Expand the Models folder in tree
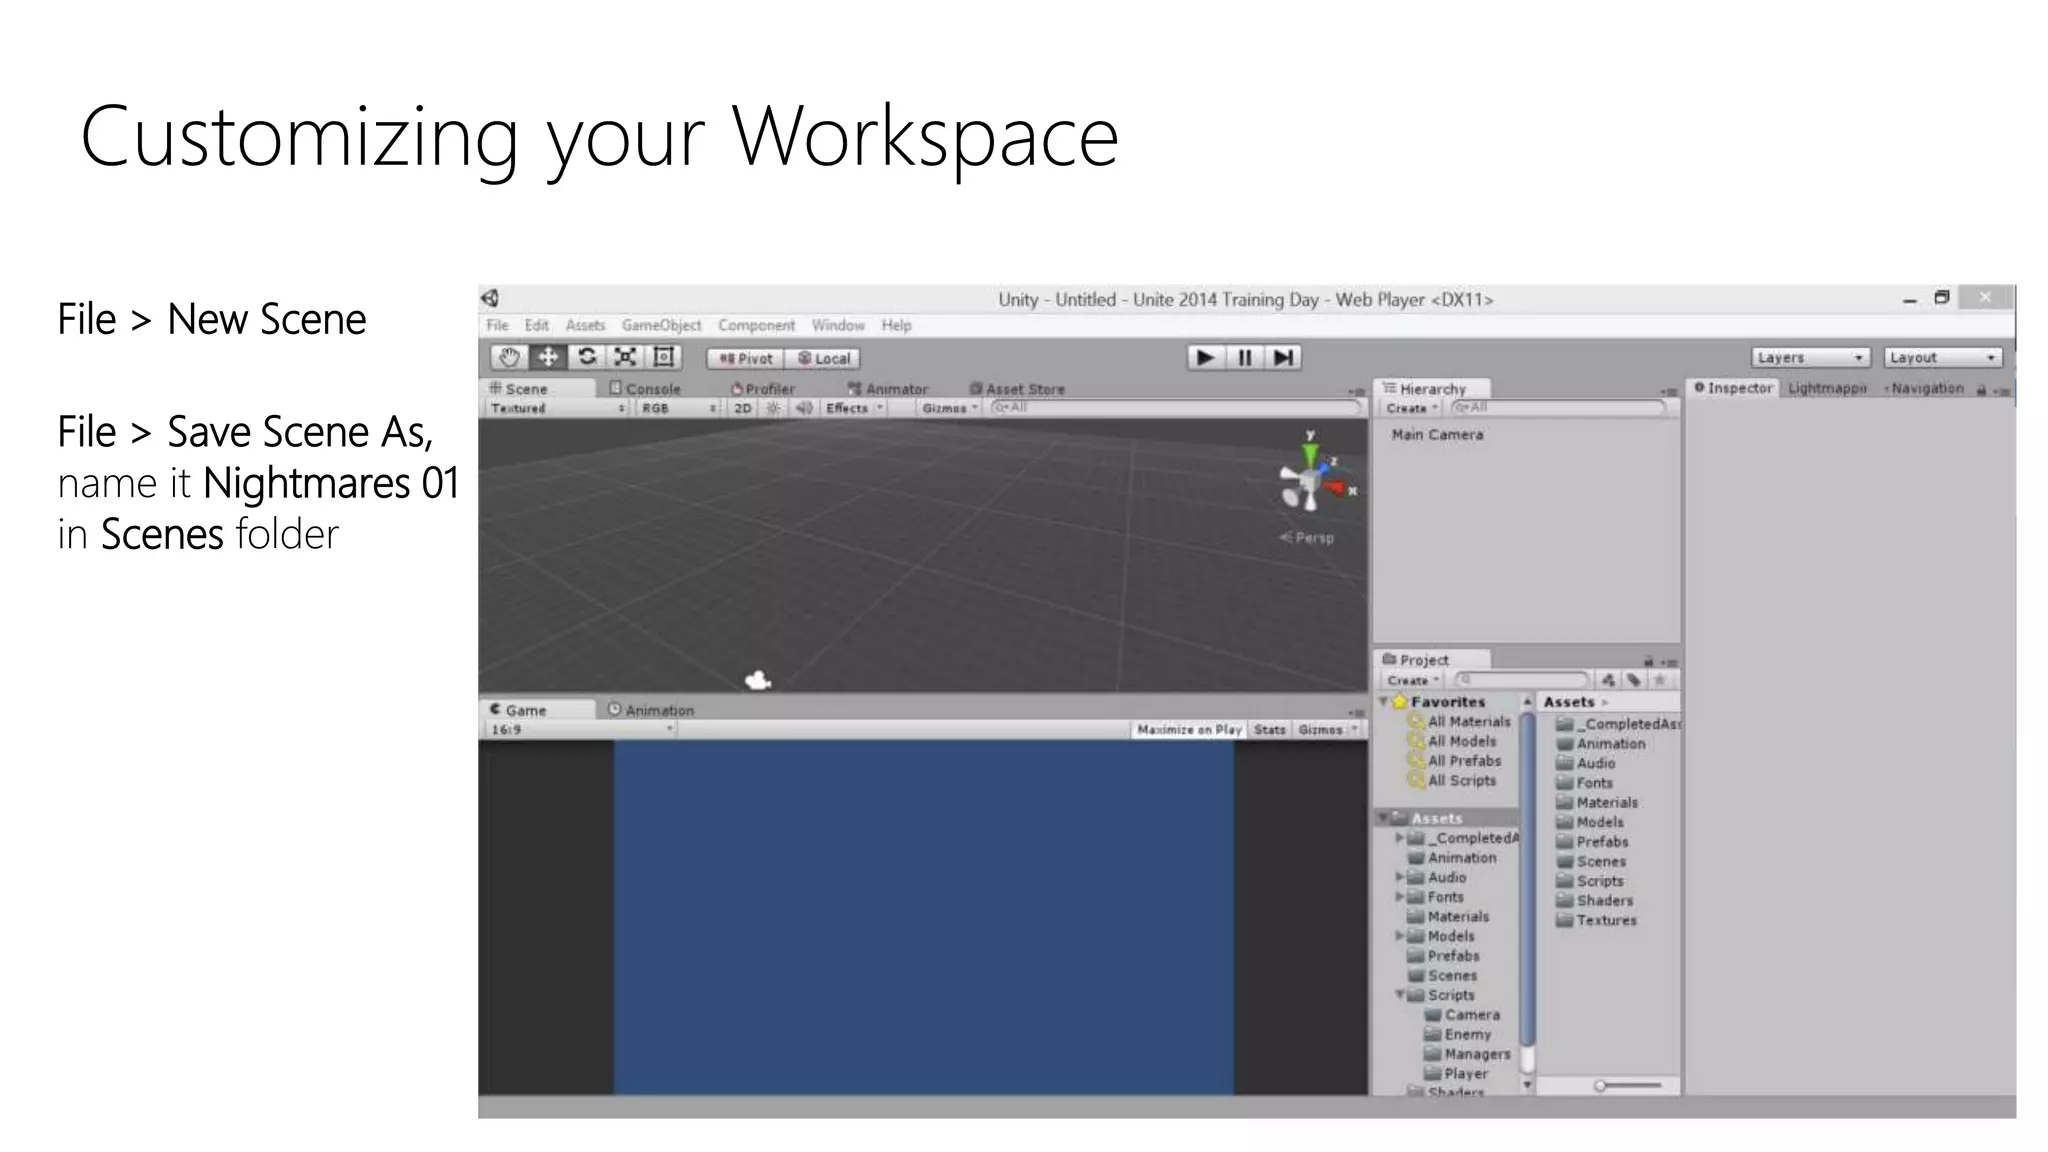 (x=1401, y=936)
